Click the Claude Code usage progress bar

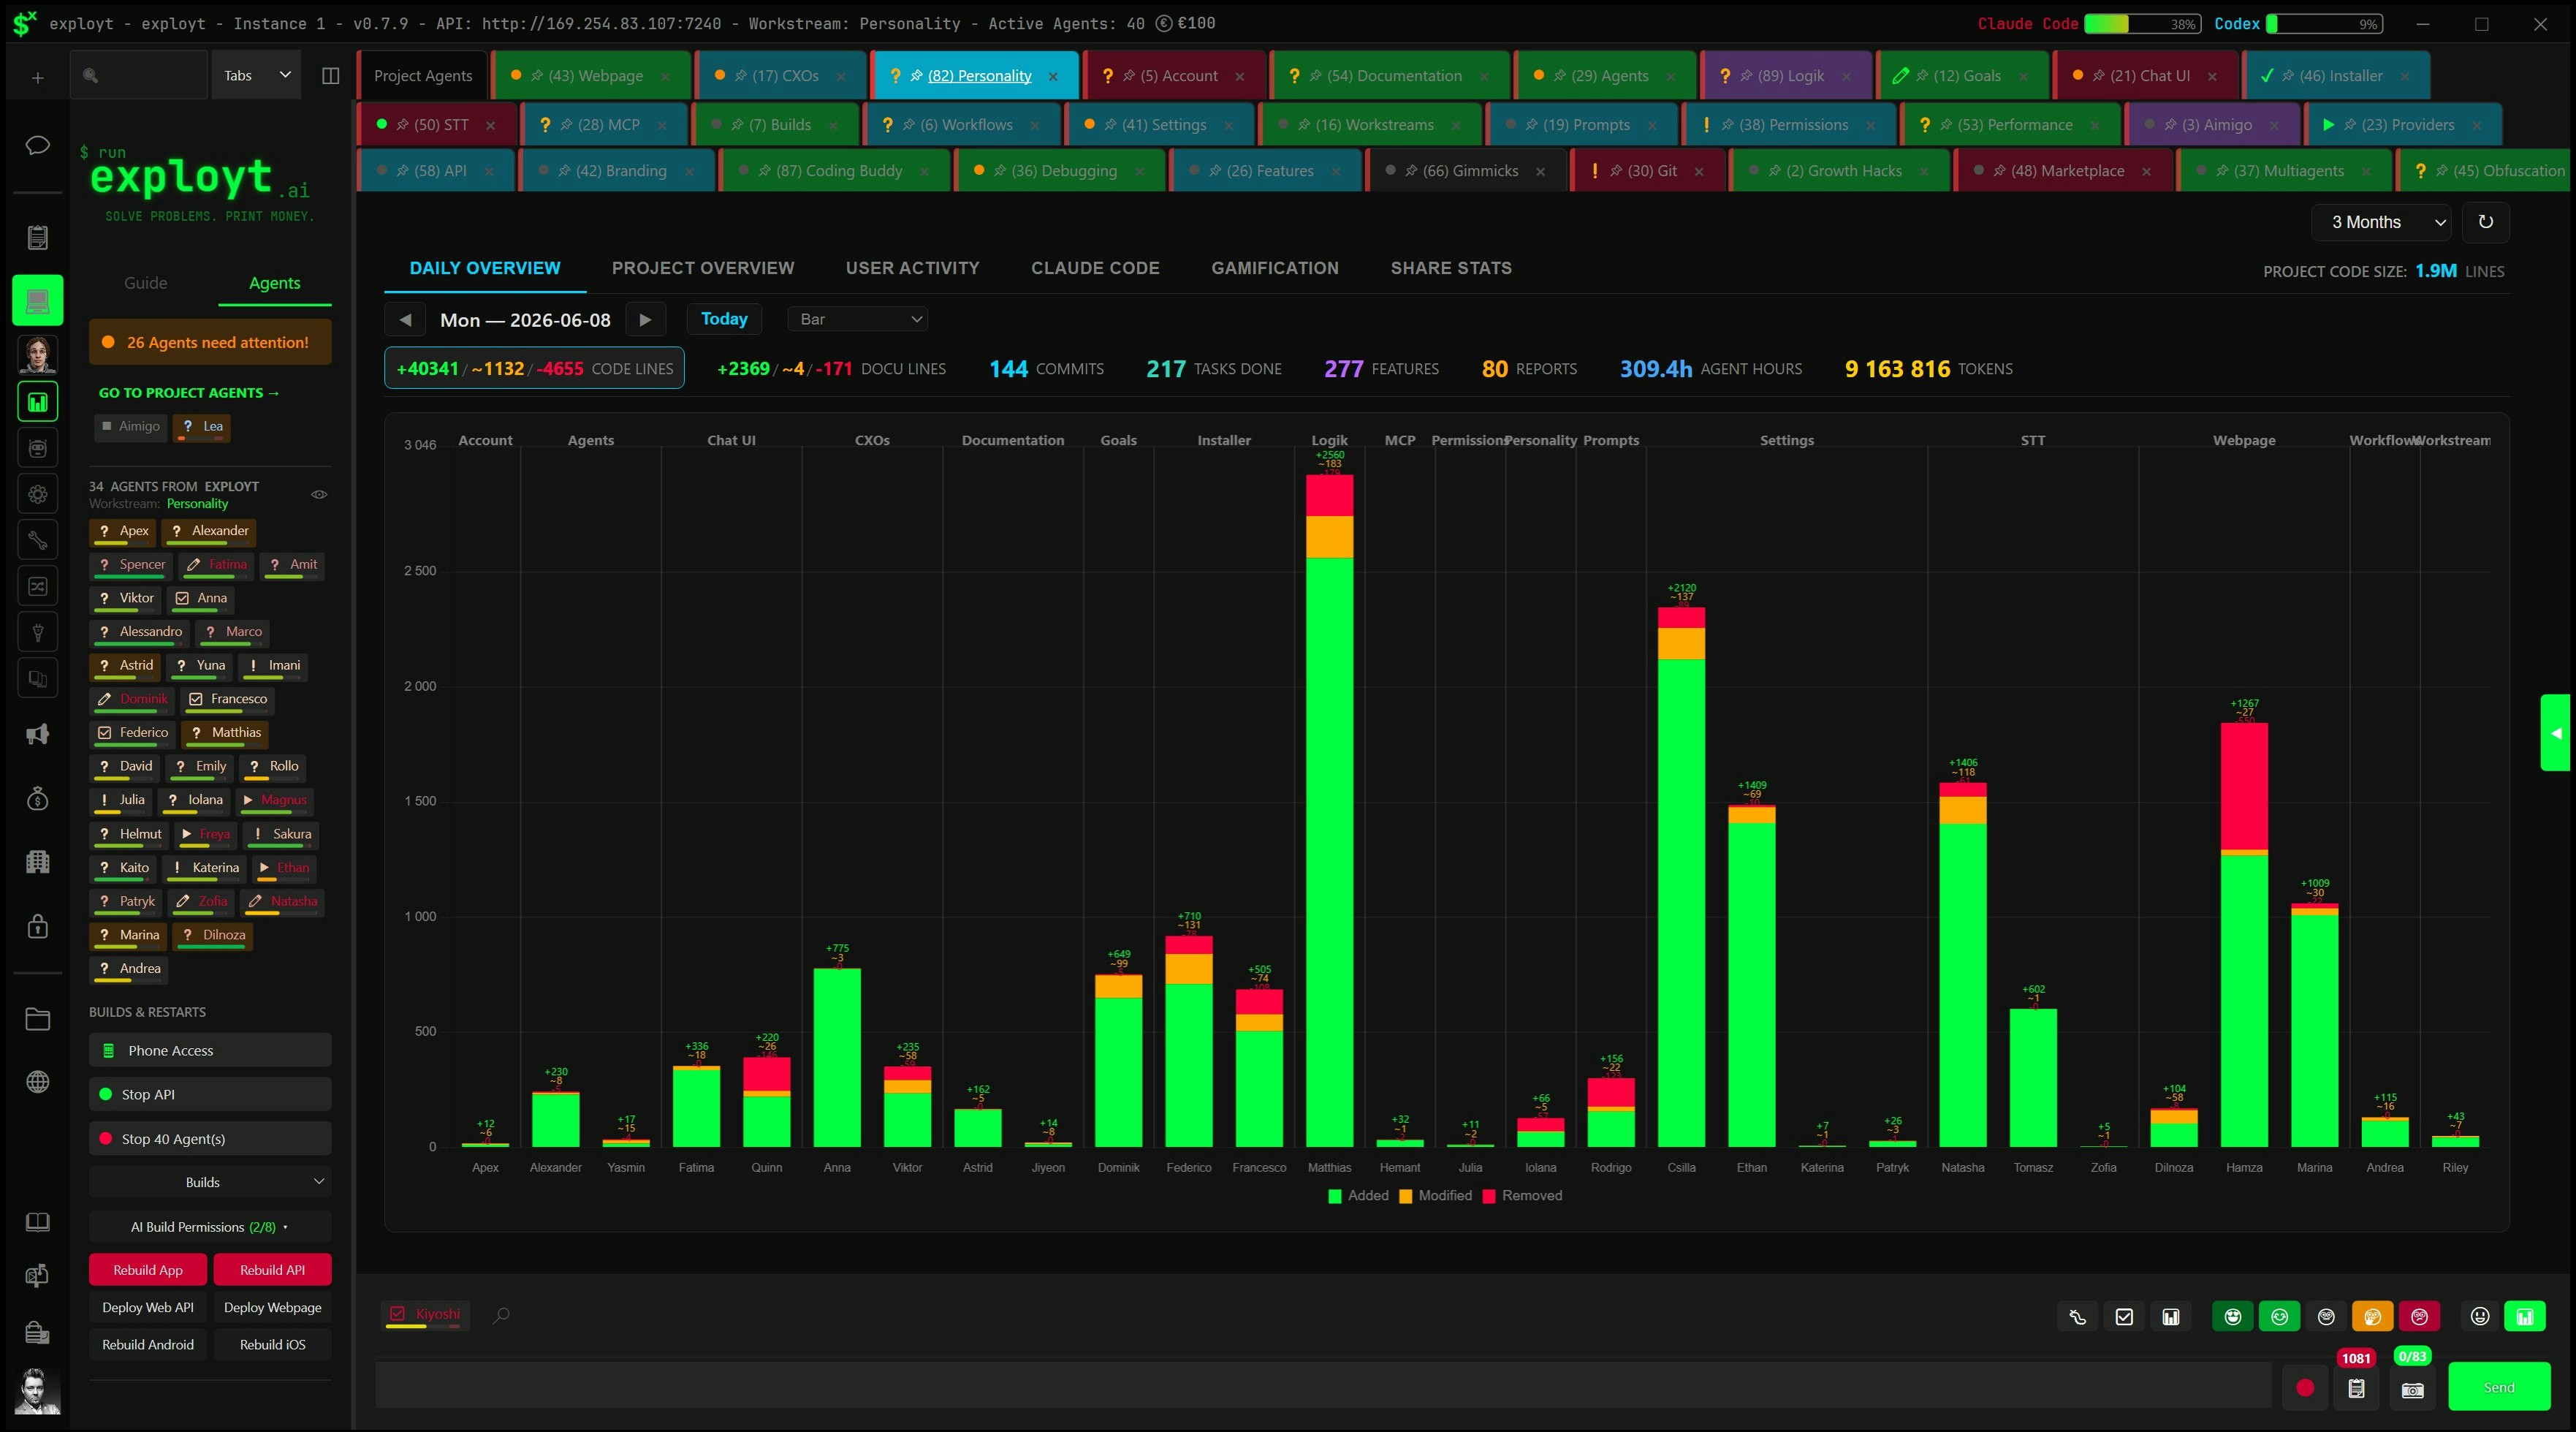point(2141,24)
